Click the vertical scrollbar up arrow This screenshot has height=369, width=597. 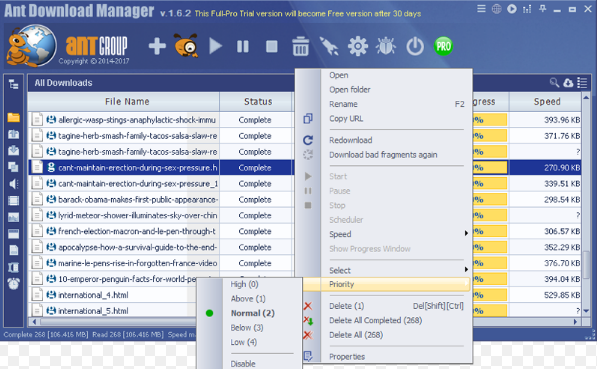586,98
